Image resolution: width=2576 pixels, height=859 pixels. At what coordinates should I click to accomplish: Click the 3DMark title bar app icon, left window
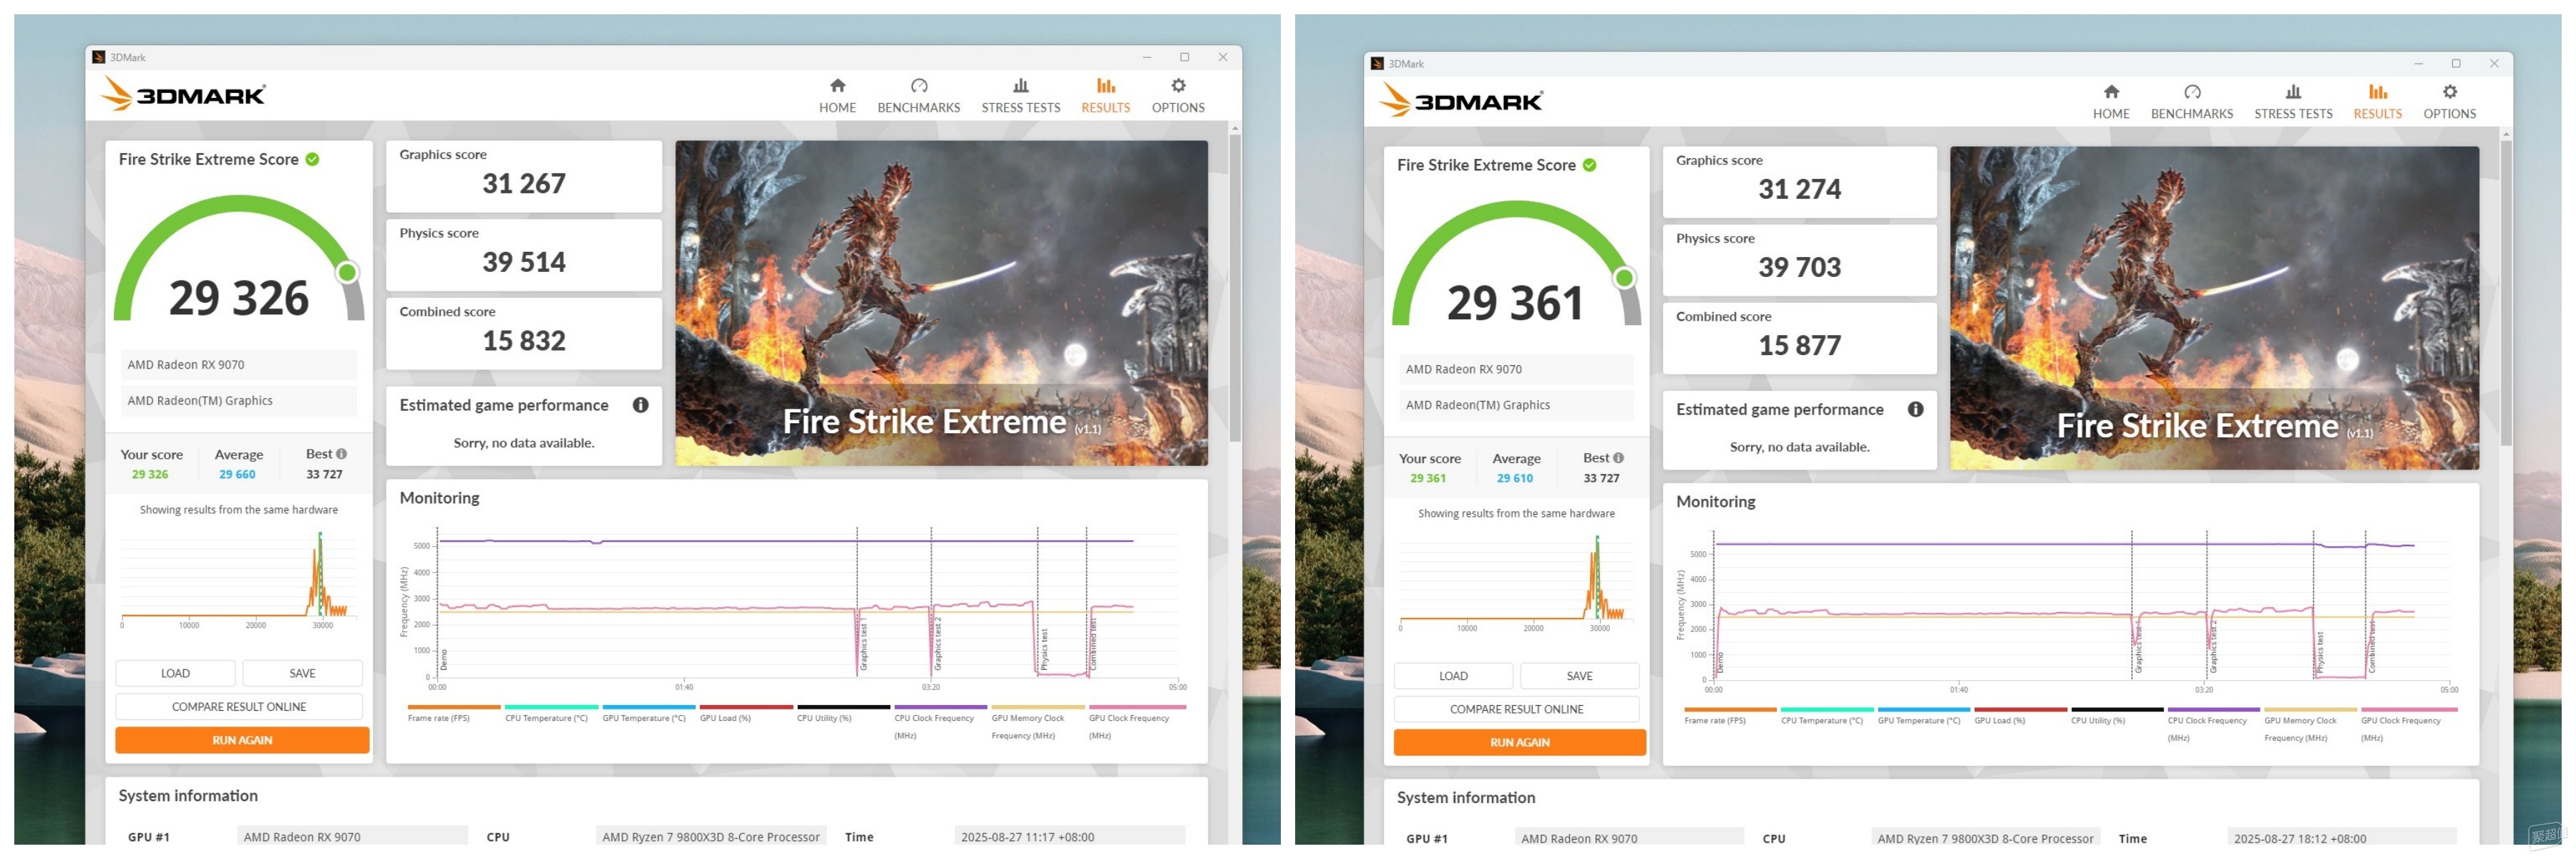[99, 57]
